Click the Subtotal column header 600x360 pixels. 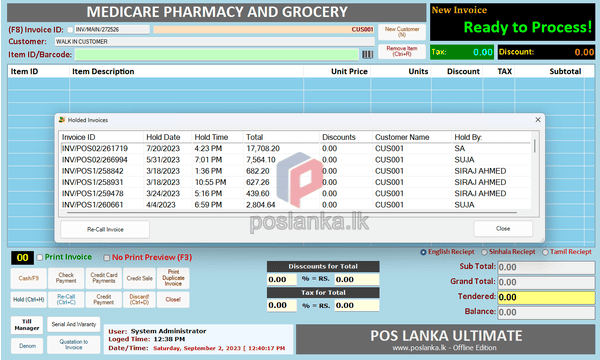coord(549,72)
